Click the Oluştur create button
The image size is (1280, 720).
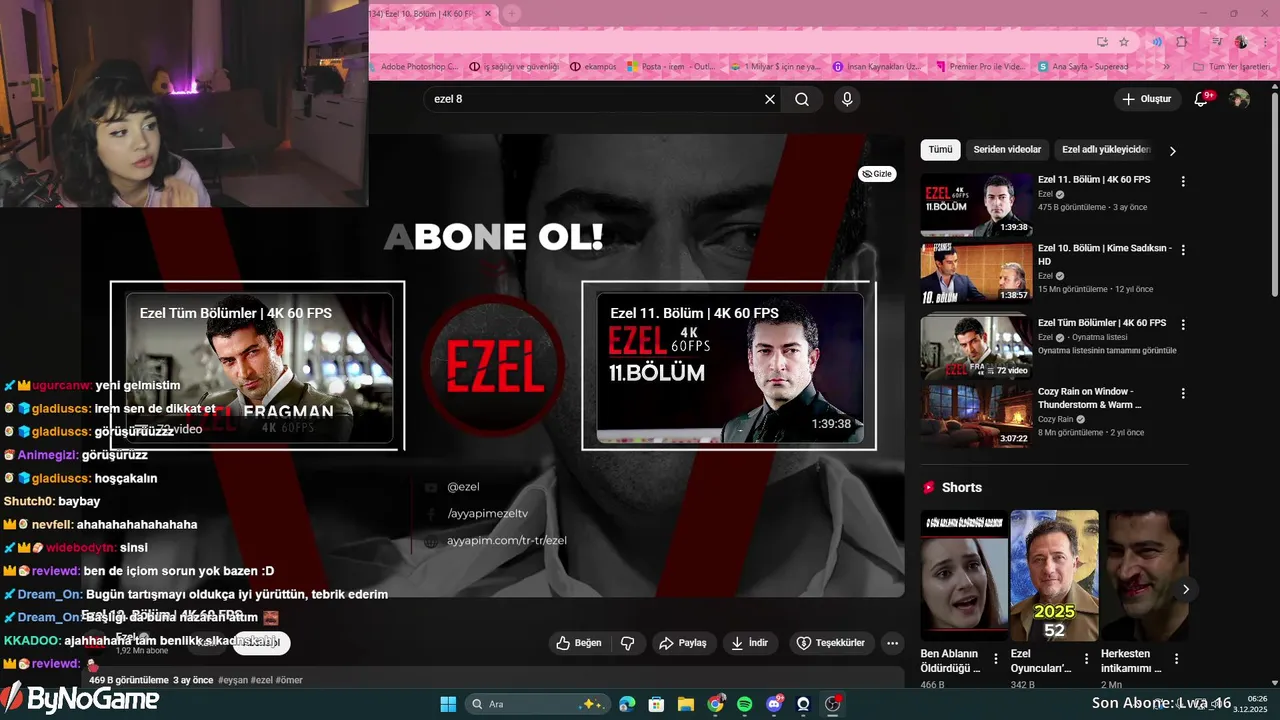(x=1147, y=99)
